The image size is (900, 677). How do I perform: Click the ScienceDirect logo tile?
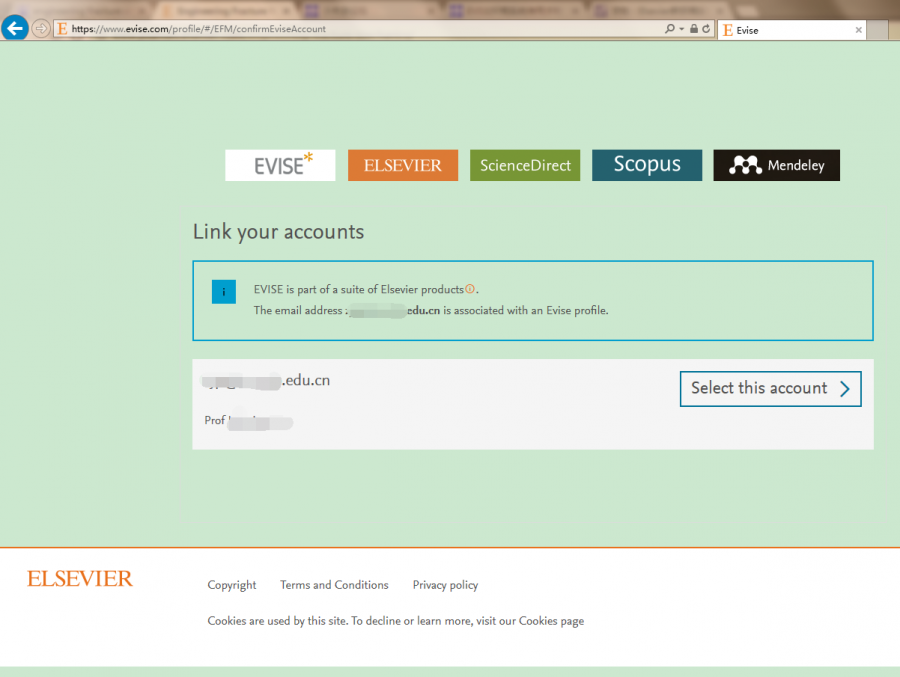[525, 165]
